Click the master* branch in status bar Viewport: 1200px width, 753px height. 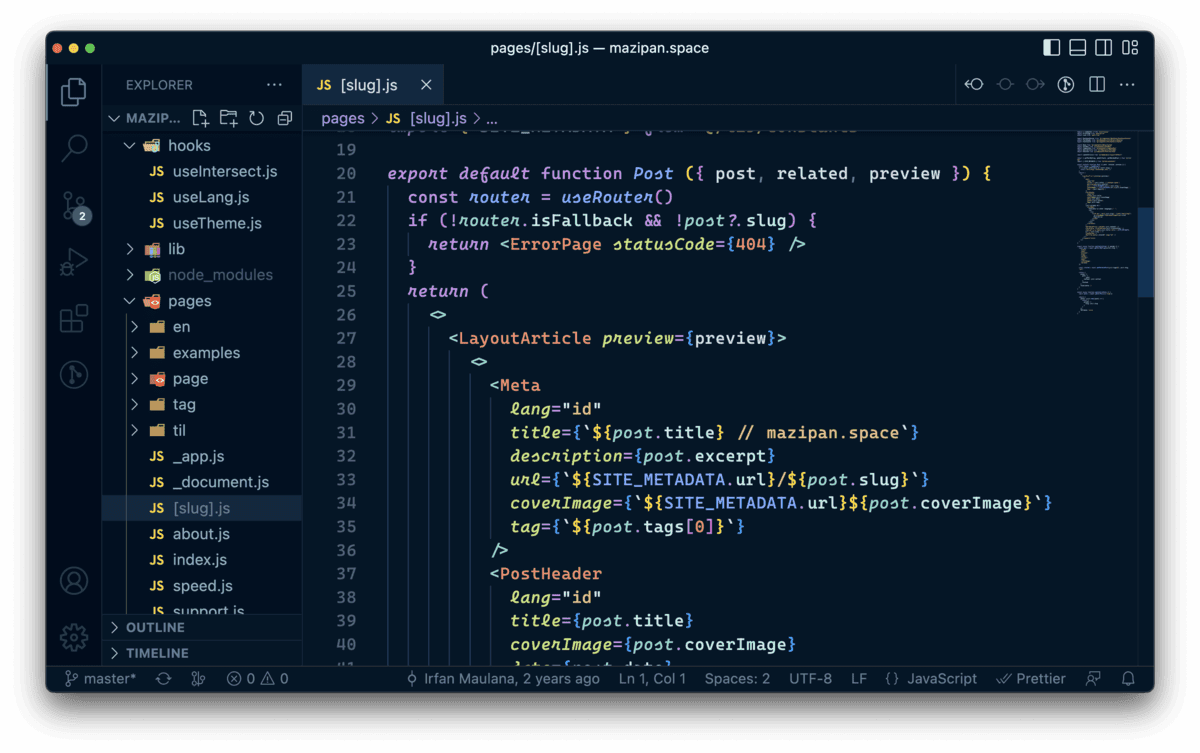pyautogui.click(x=101, y=678)
